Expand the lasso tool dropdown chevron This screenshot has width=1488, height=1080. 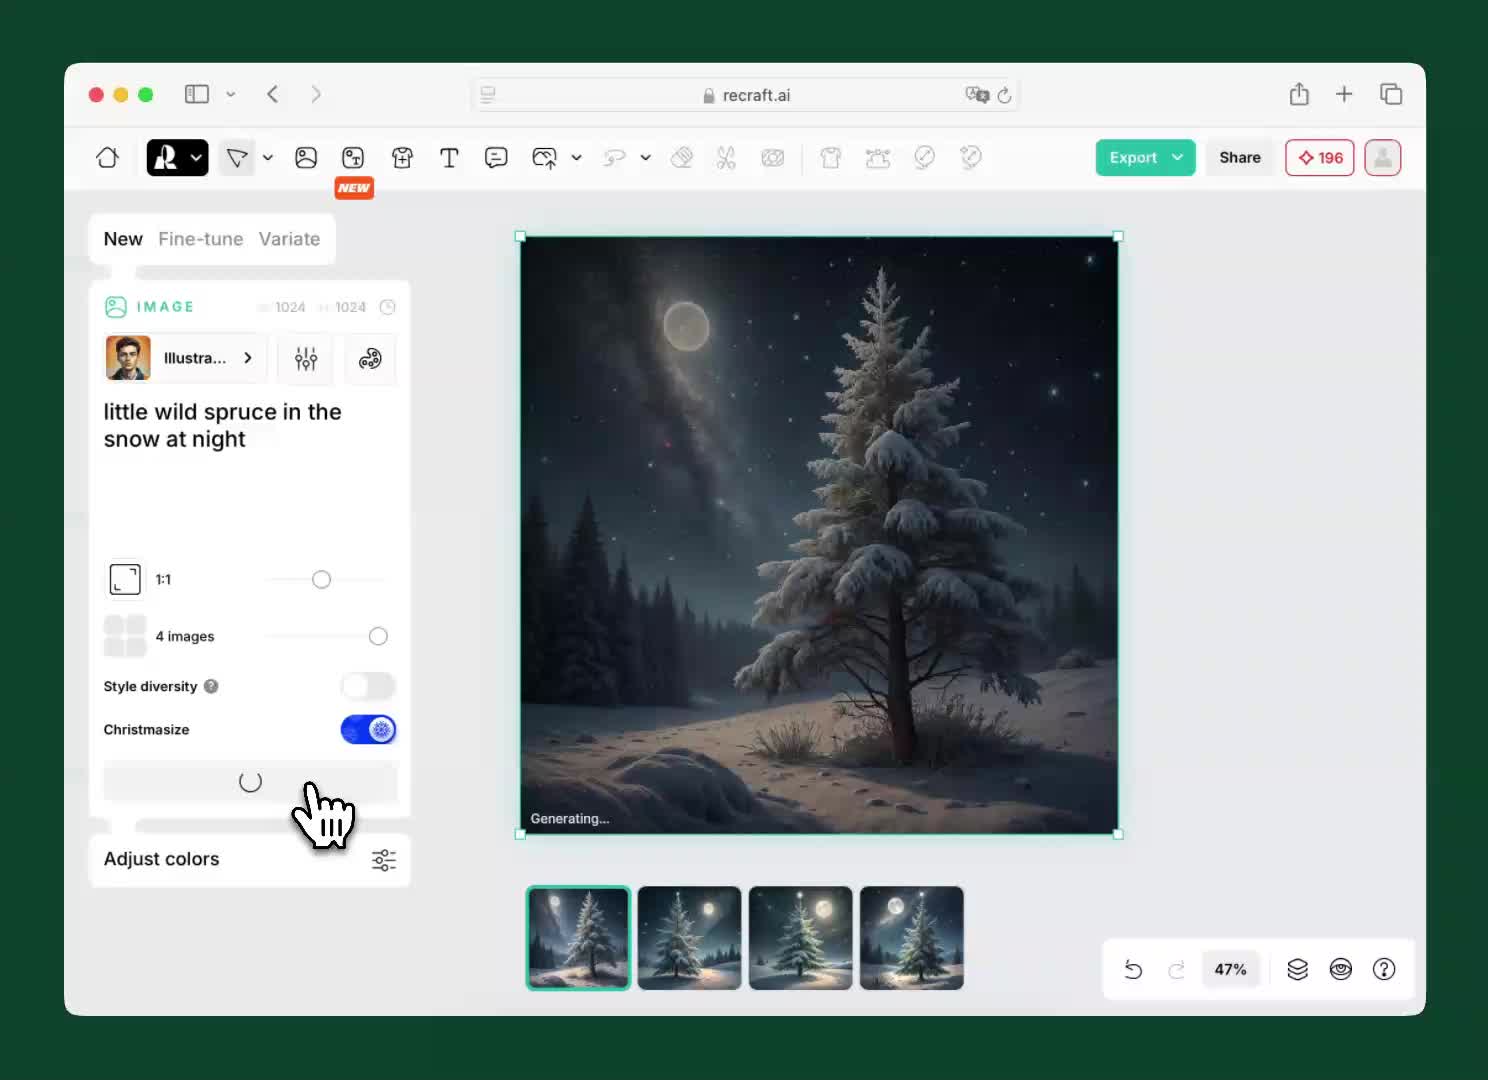click(x=646, y=158)
